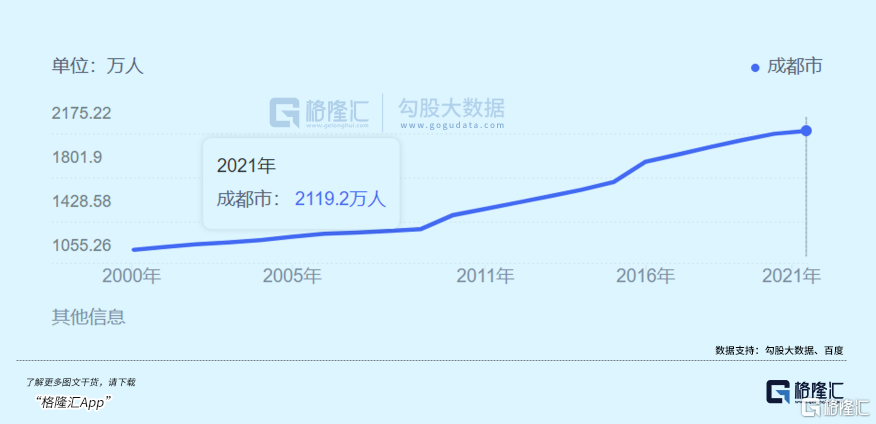The width and height of the screenshot is (876, 424).
Task: Click the tooltip value 2119.2万人
Action: pos(340,199)
